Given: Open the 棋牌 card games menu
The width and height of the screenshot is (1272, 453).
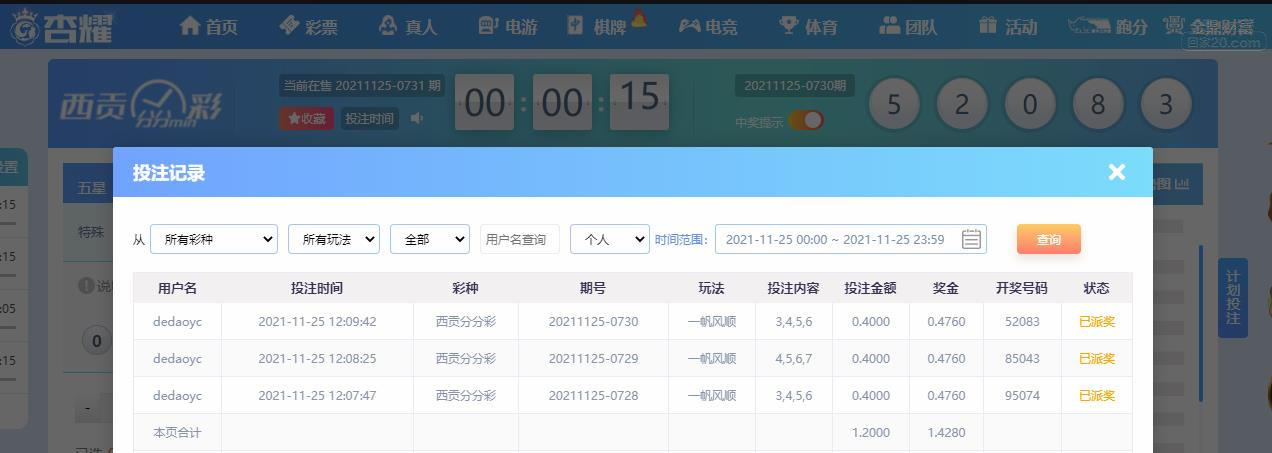Looking at the screenshot, I should point(597,27).
